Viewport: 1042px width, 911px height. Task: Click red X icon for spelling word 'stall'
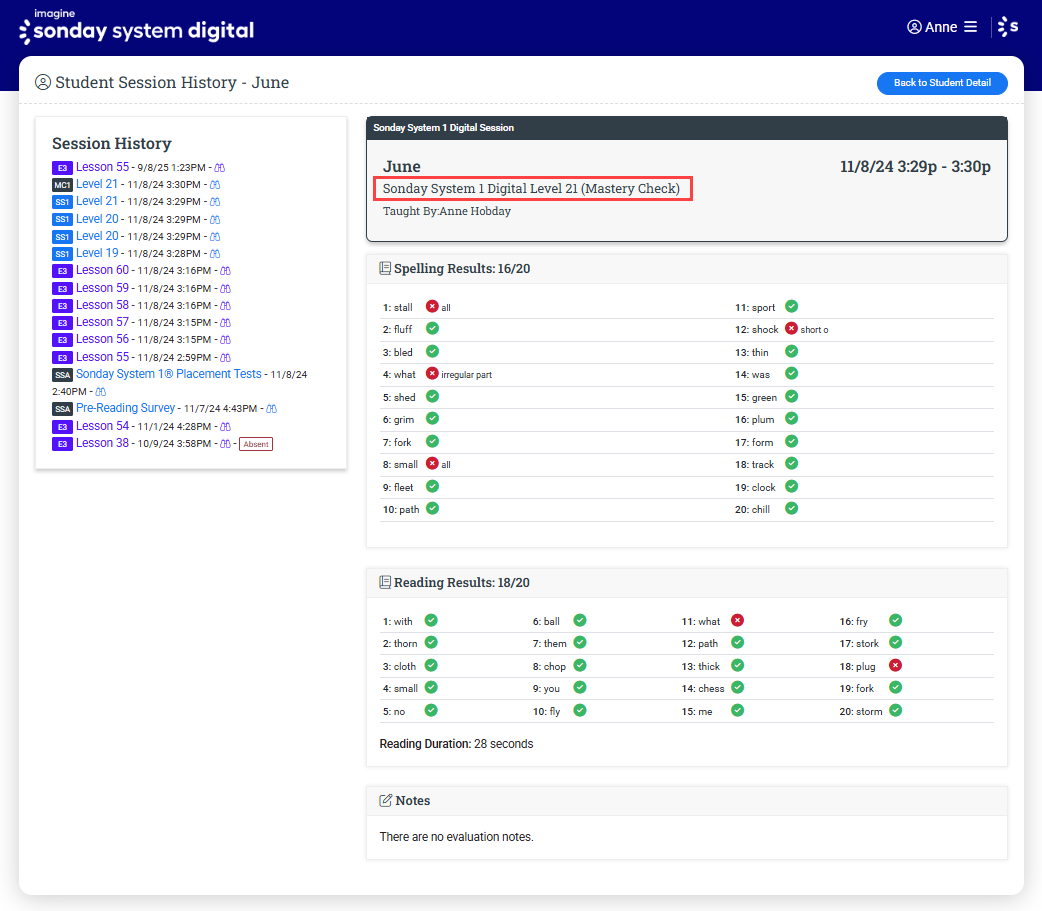tap(432, 307)
